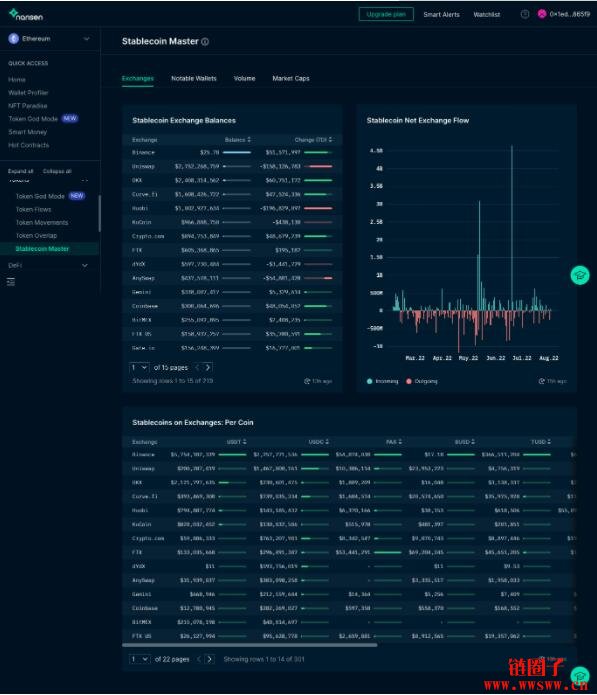Open Hot Contracts

[28, 145]
